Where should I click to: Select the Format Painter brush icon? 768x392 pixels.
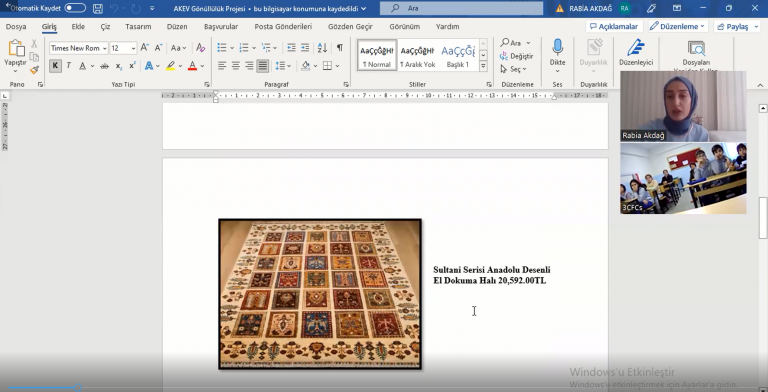pyautogui.click(x=34, y=70)
